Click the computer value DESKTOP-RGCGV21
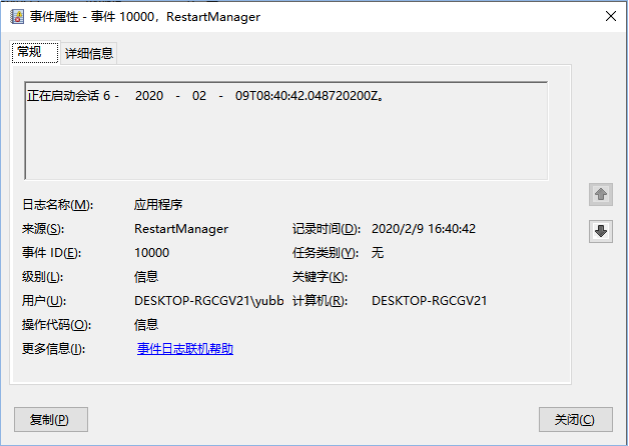The height and width of the screenshot is (446, 629). coord(429,301)
